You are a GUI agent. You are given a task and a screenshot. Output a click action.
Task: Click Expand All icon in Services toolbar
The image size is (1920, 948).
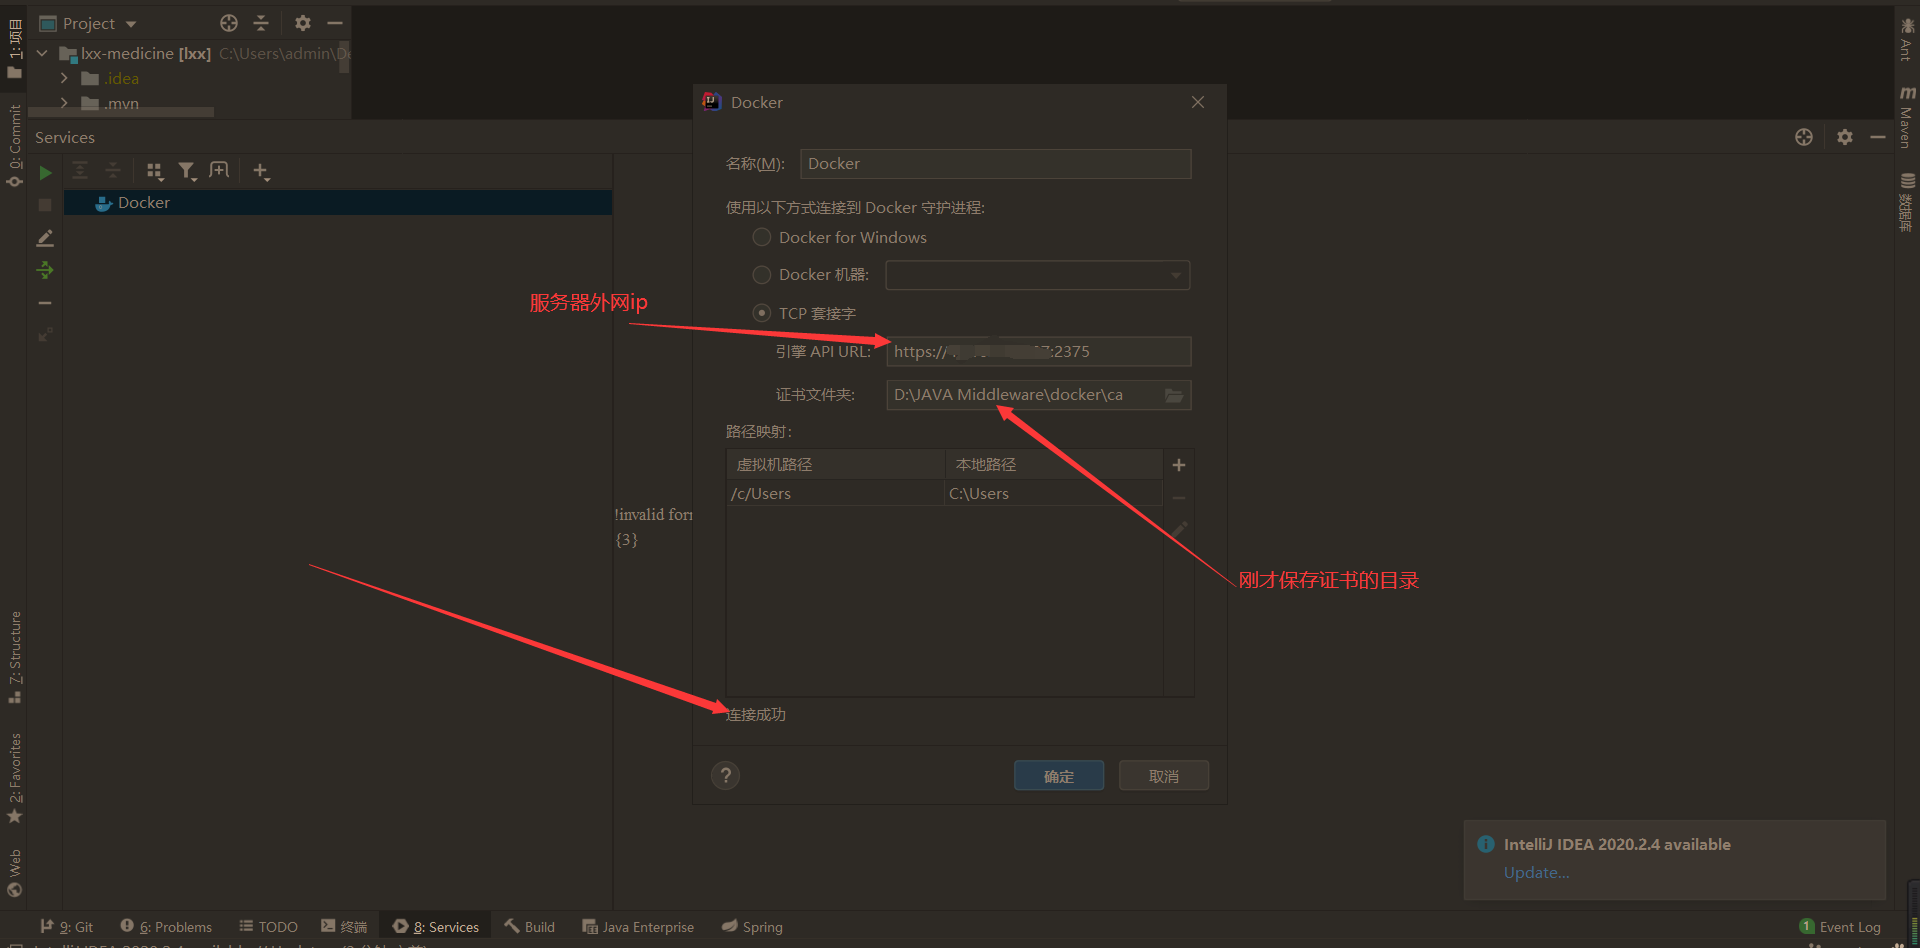point(80,171)
